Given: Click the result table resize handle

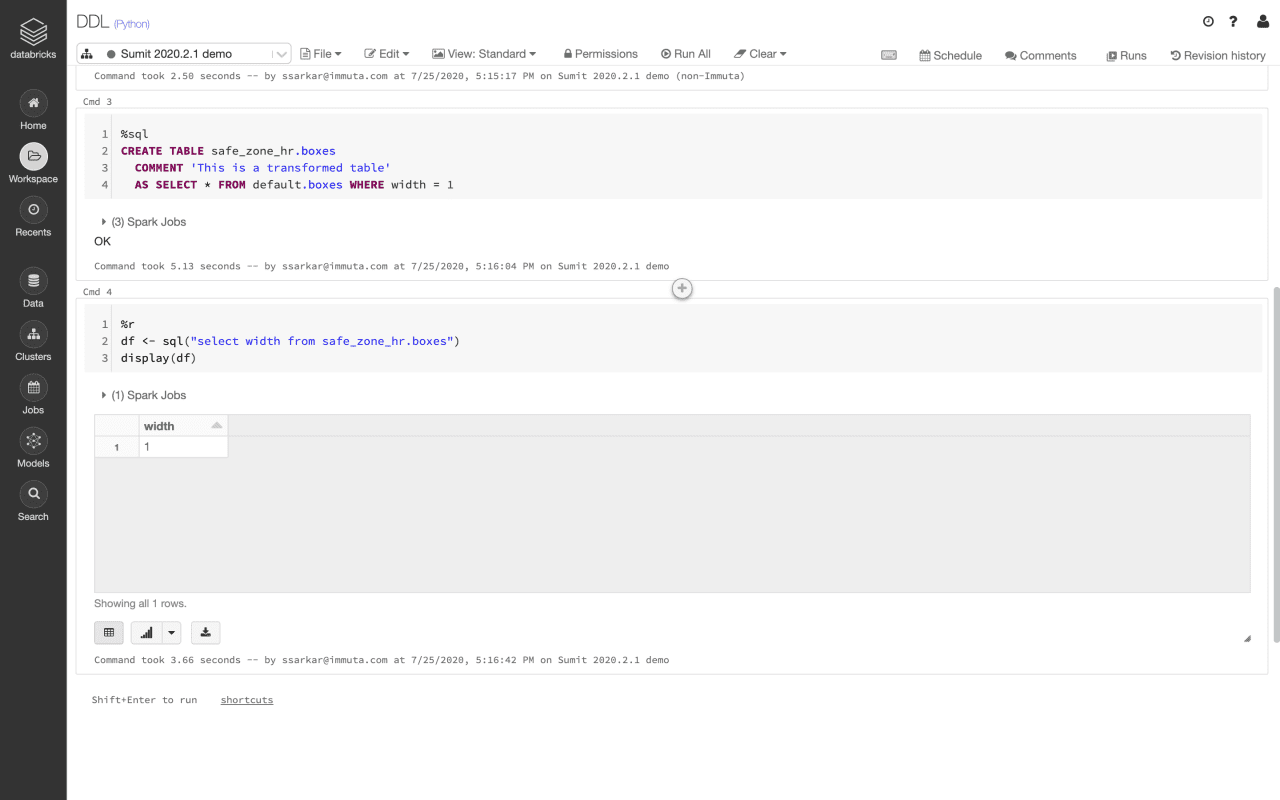Looking at the screenshot, I should point(1246,638).
